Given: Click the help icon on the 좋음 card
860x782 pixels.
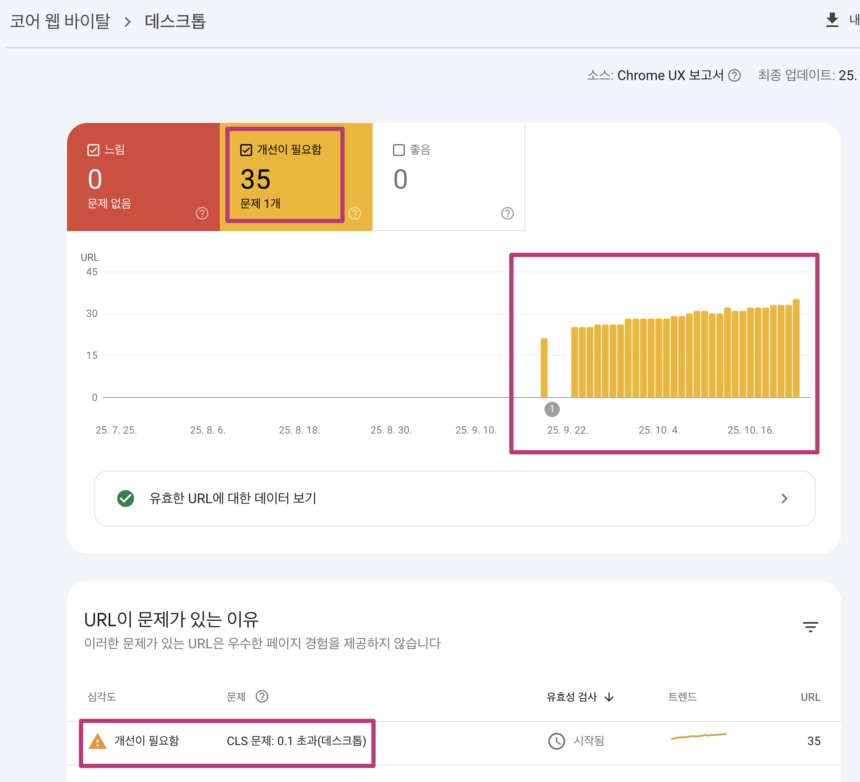Looking at the screenshot, I should click(x=506, y=213).
